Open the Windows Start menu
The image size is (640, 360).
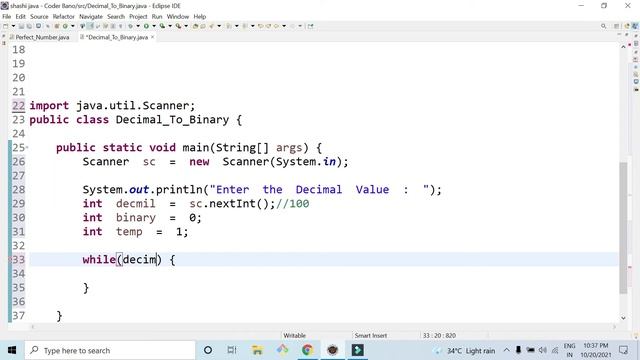pyautogui.click(x=12, y=350)
